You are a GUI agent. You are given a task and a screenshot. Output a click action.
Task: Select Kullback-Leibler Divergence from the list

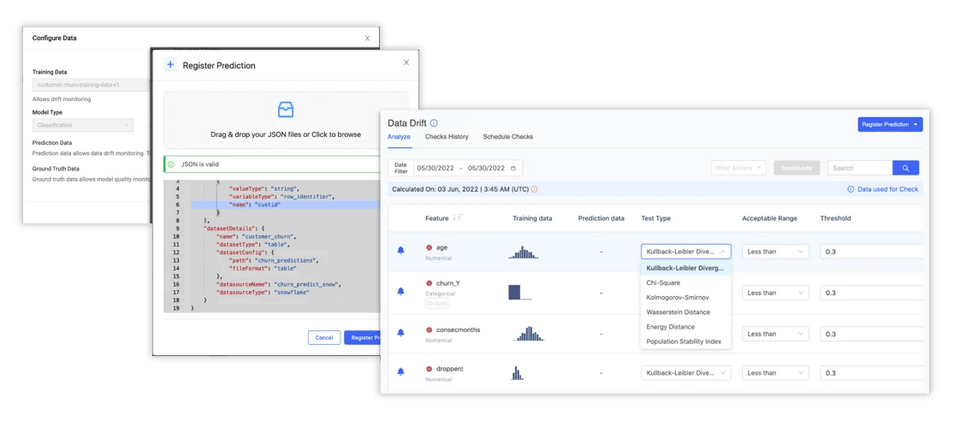(686, 268)
